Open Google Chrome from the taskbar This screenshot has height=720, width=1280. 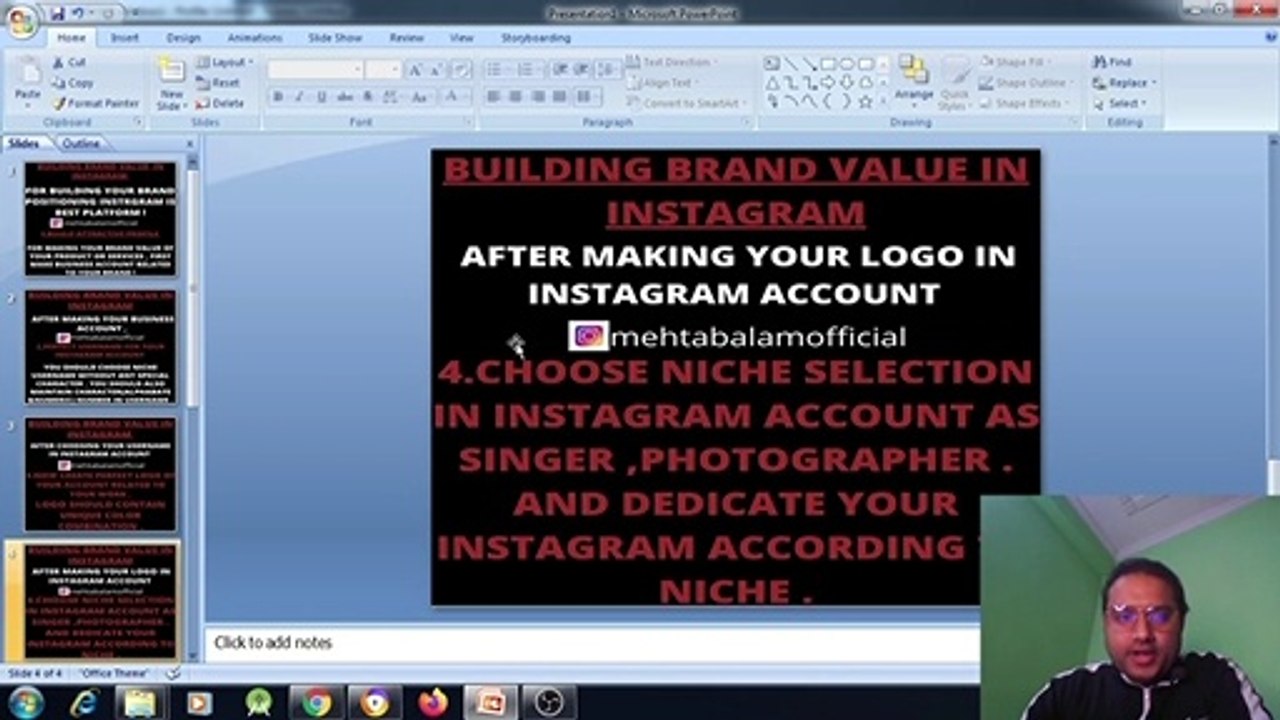pyautogui.click(x=316, y=703)
